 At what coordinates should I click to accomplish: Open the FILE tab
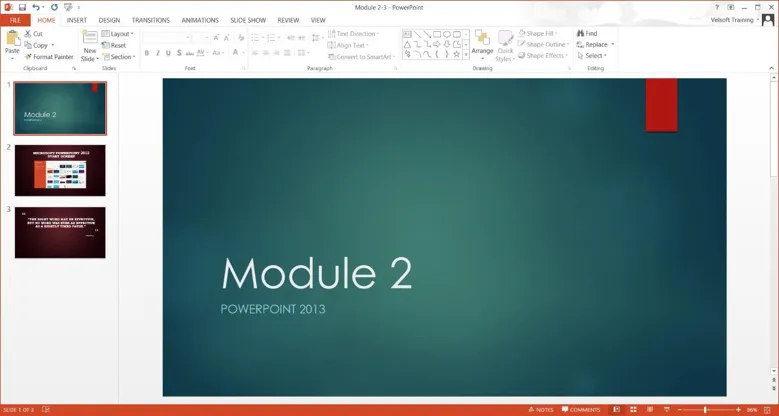click(15, 20)
